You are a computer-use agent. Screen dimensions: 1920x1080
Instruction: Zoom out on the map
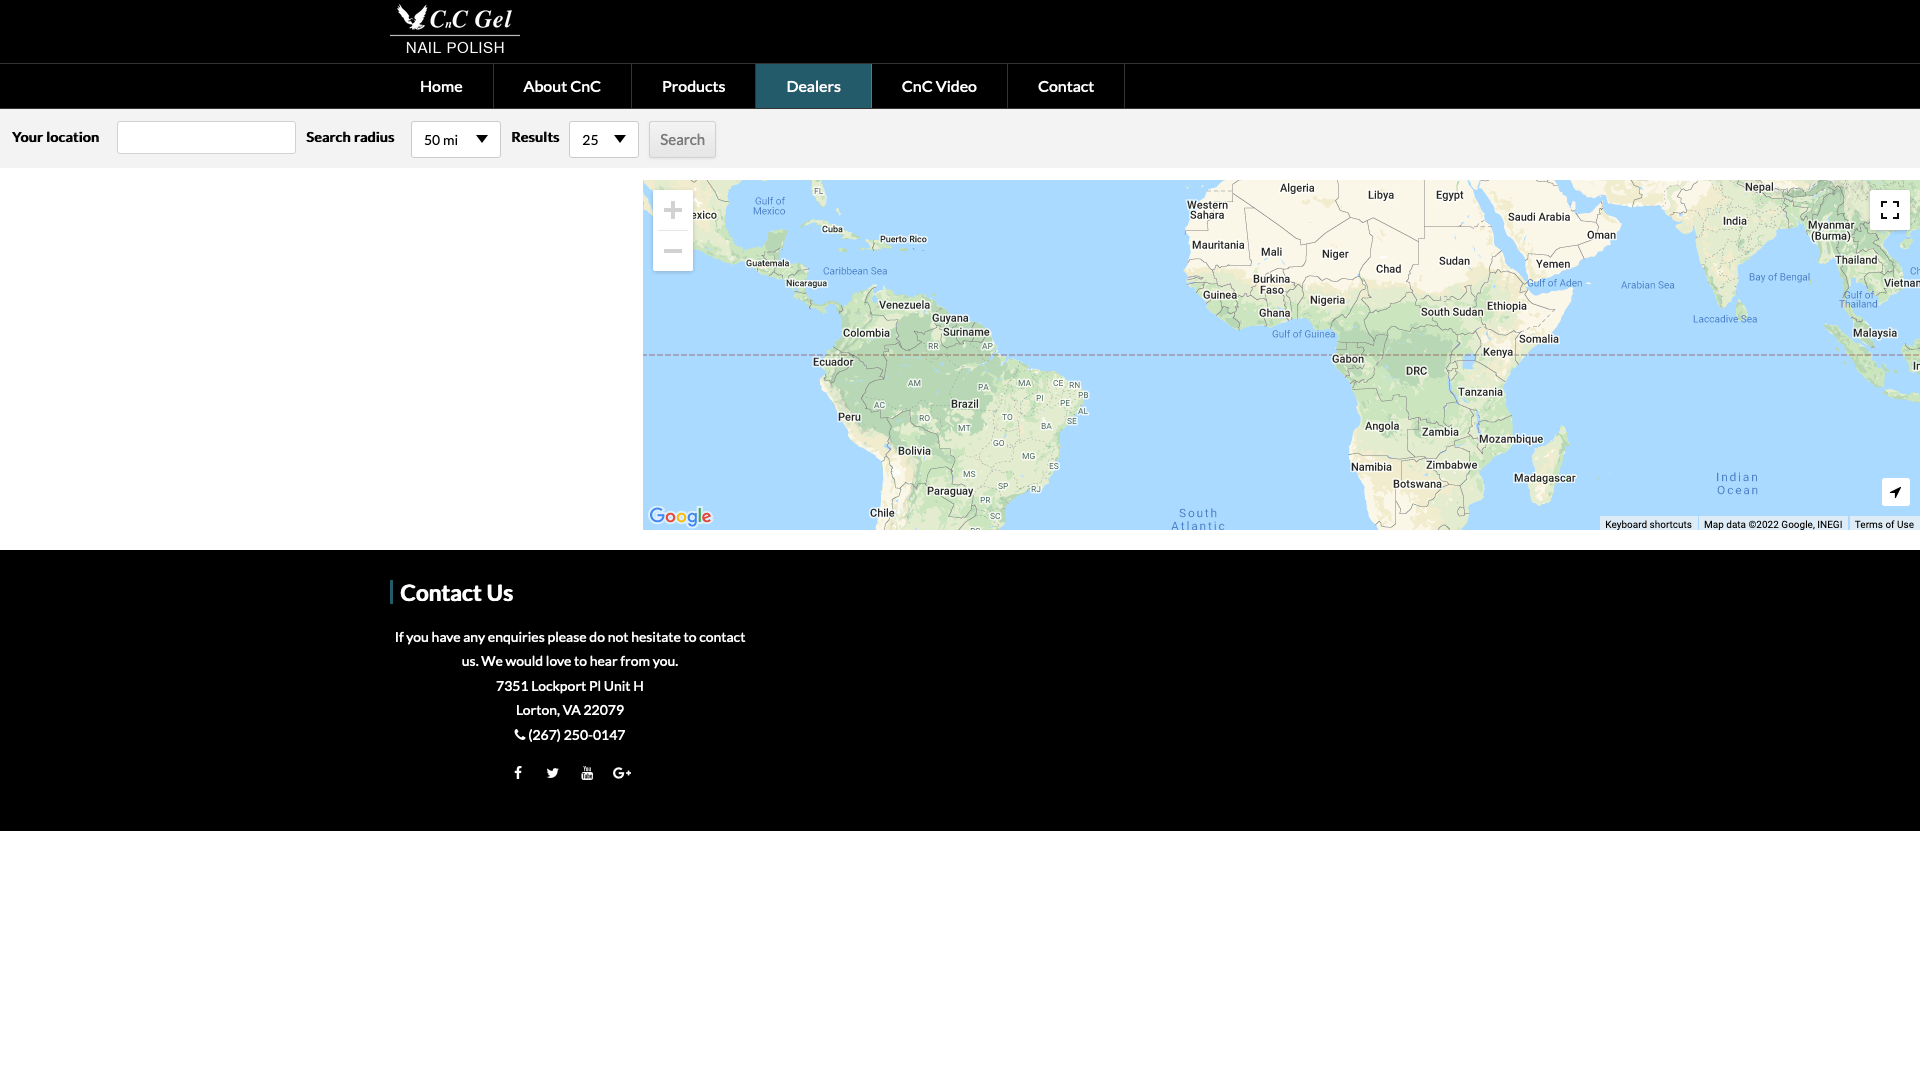pos(673,251)
